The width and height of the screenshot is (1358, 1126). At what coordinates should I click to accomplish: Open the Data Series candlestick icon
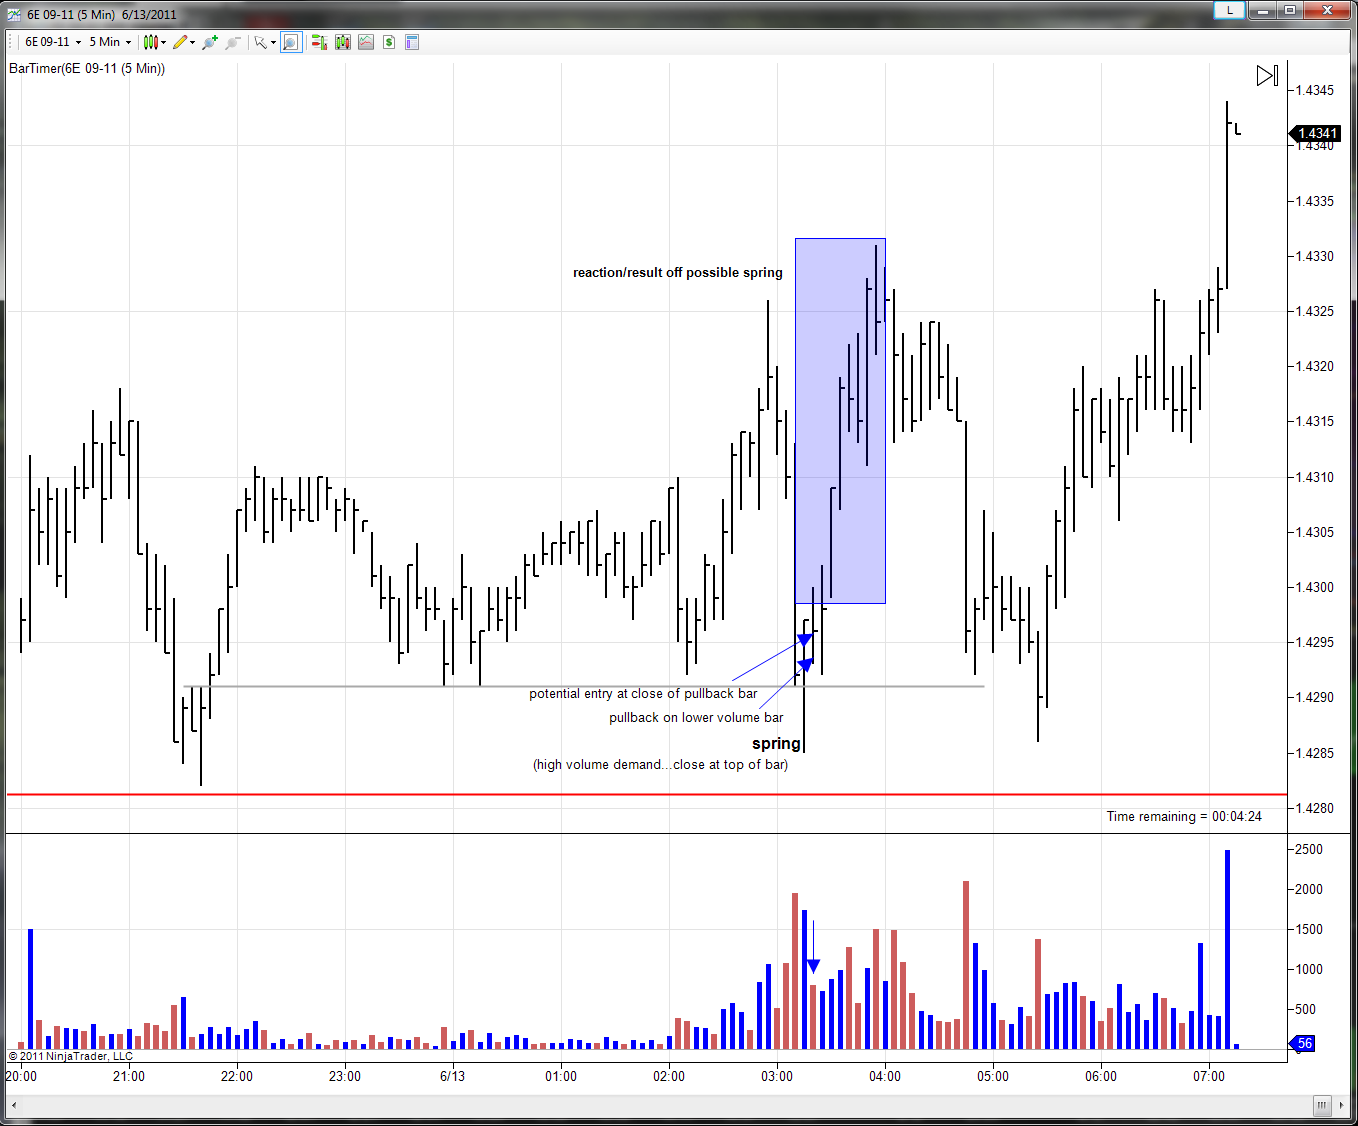(x=343, y=42)
